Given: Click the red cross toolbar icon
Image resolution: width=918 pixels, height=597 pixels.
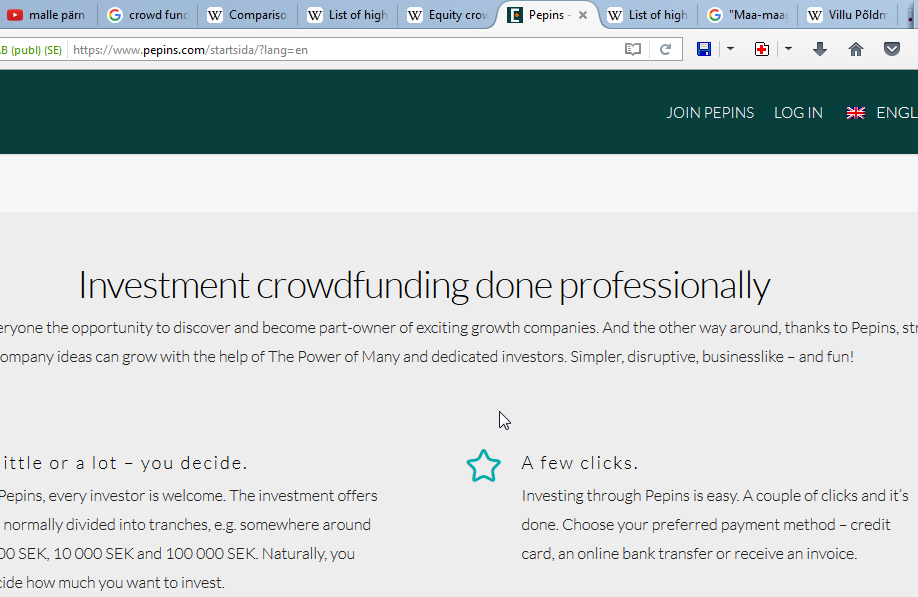Looking at the screenshot, I should pyautogui.click(x=762, y=49).
